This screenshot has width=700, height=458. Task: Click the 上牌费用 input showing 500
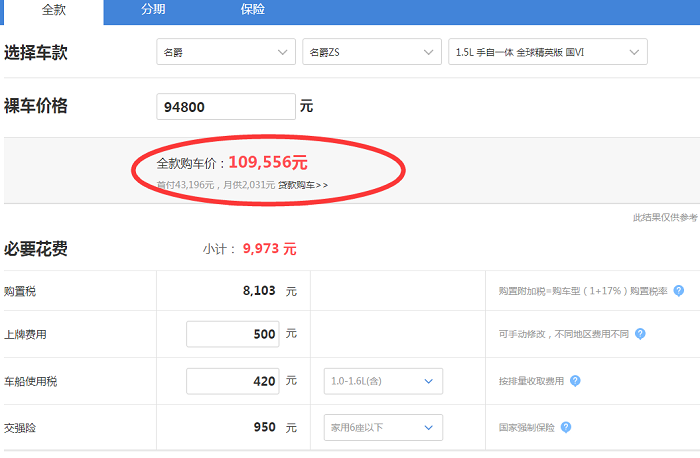click(233, 334)
